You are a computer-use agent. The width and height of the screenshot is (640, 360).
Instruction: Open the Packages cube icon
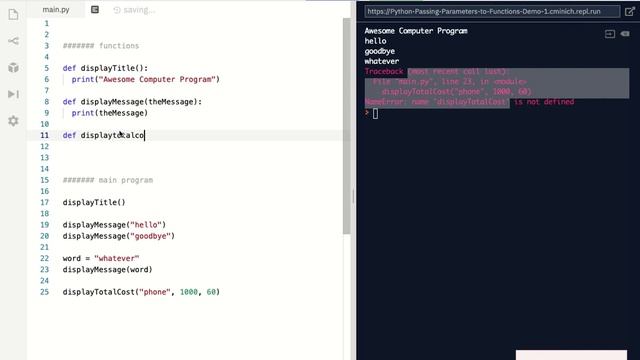(13, 67)
